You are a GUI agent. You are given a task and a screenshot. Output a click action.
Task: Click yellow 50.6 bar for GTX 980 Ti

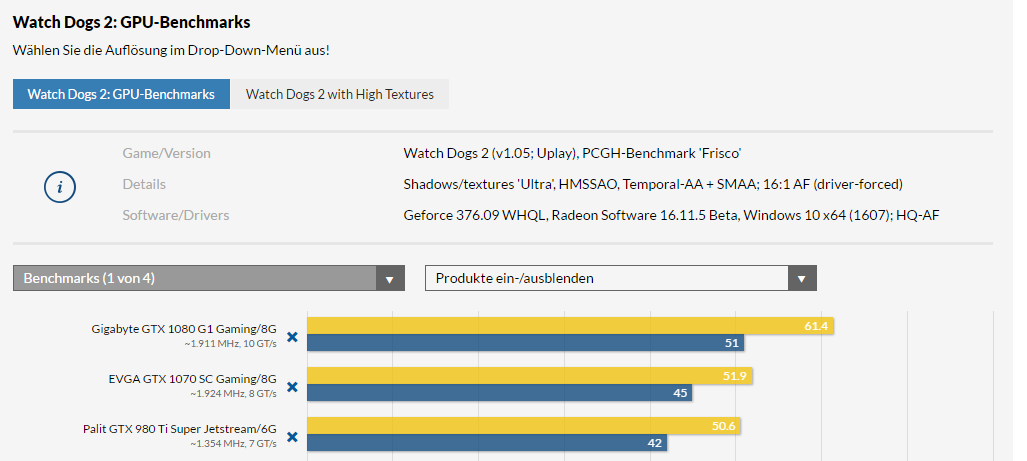point(524,426)
